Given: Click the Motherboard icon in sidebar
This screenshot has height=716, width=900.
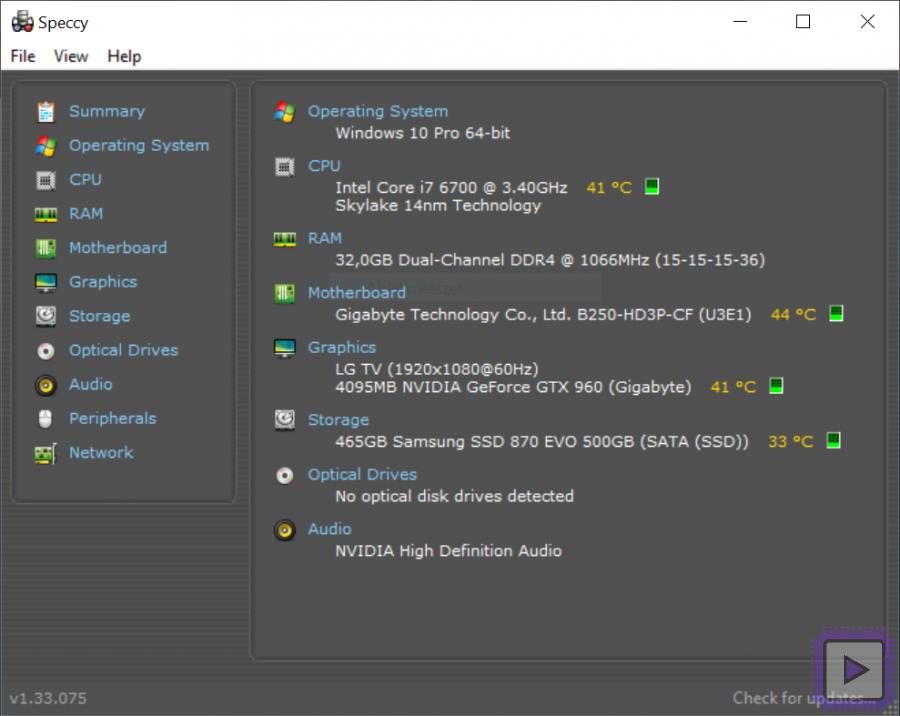Looking at the screenshot, I should click(46, 248).
